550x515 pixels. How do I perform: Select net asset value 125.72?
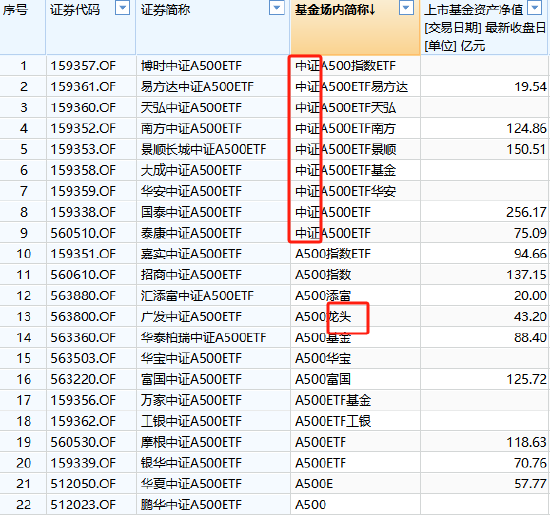pos(526,379)
